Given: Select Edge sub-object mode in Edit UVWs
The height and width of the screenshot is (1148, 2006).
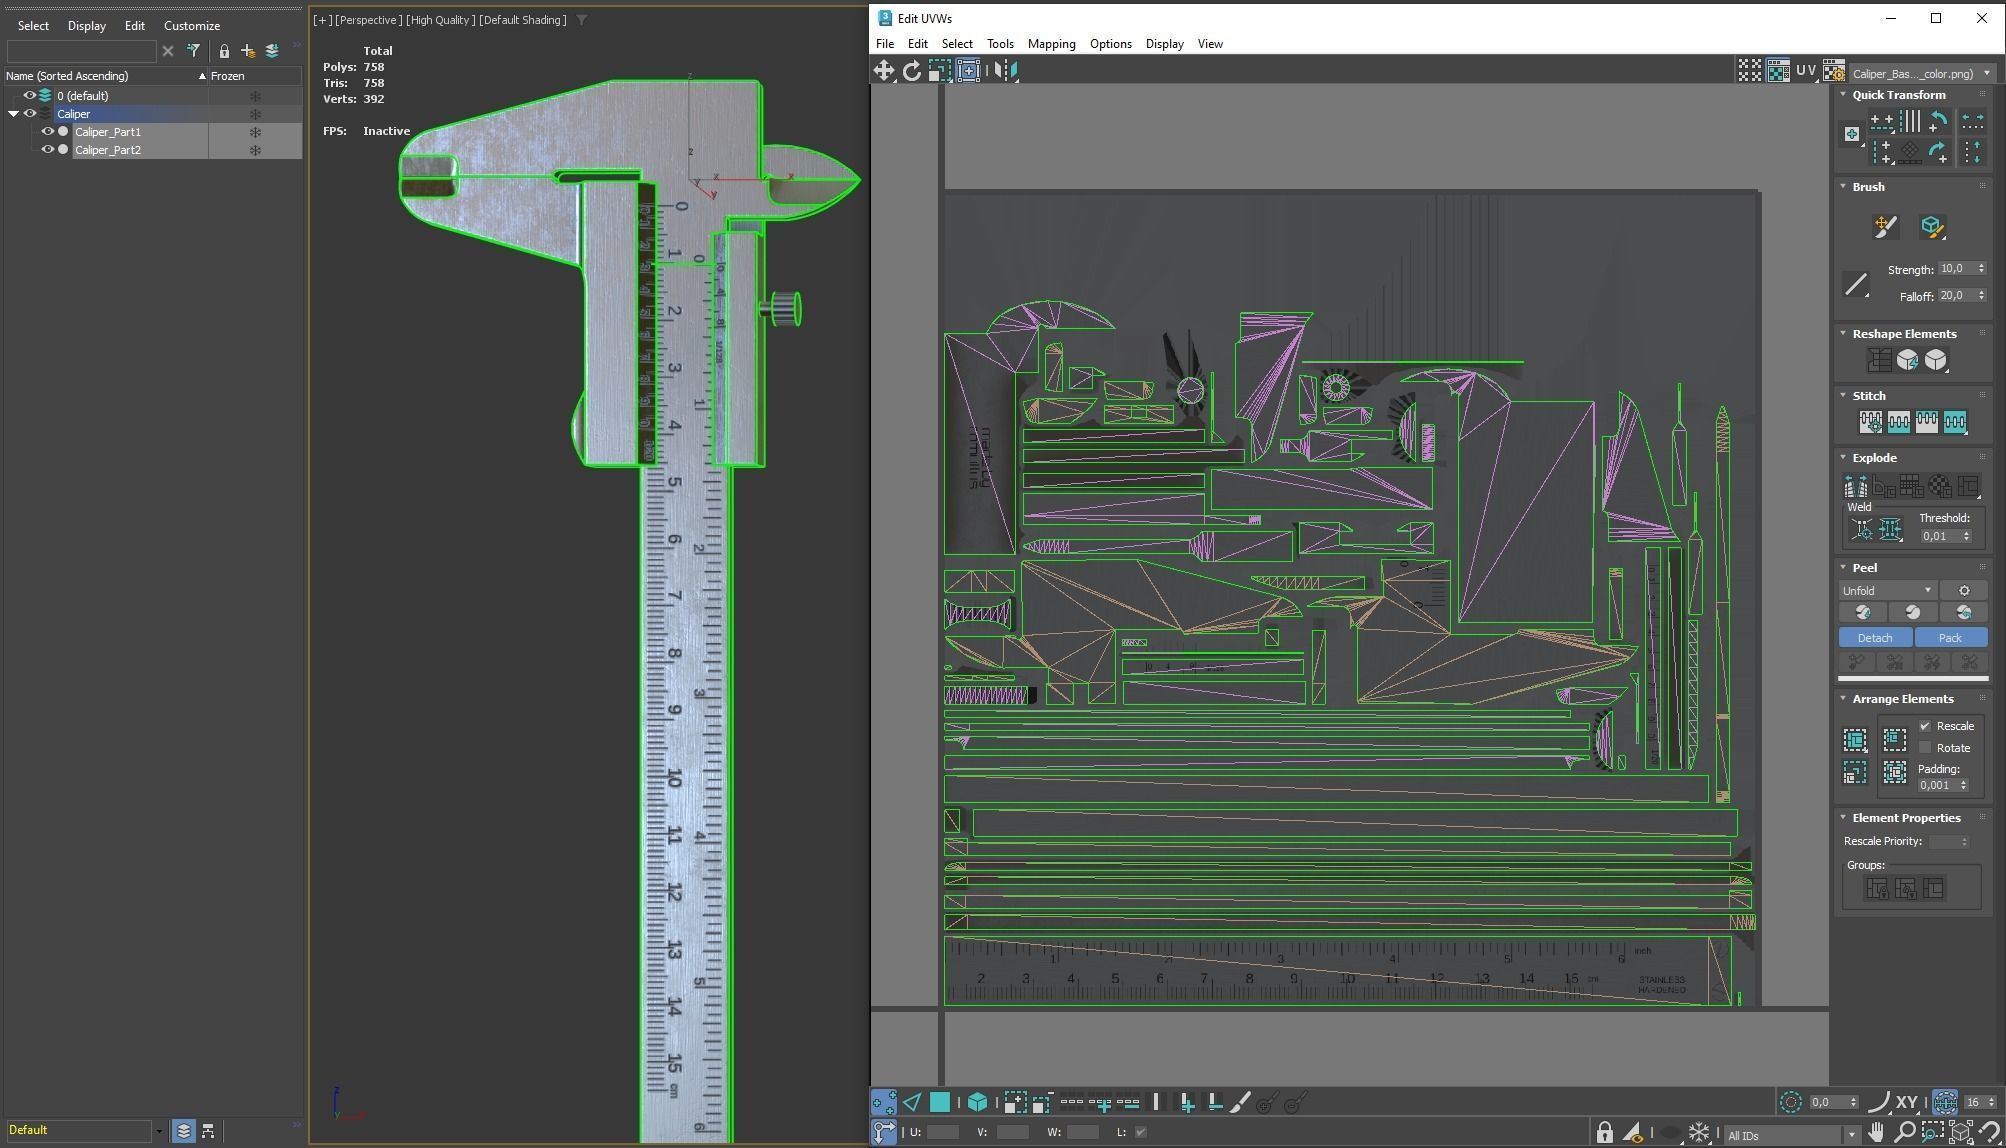Looking at the screenshot, I should click(x=912, y=1102).
